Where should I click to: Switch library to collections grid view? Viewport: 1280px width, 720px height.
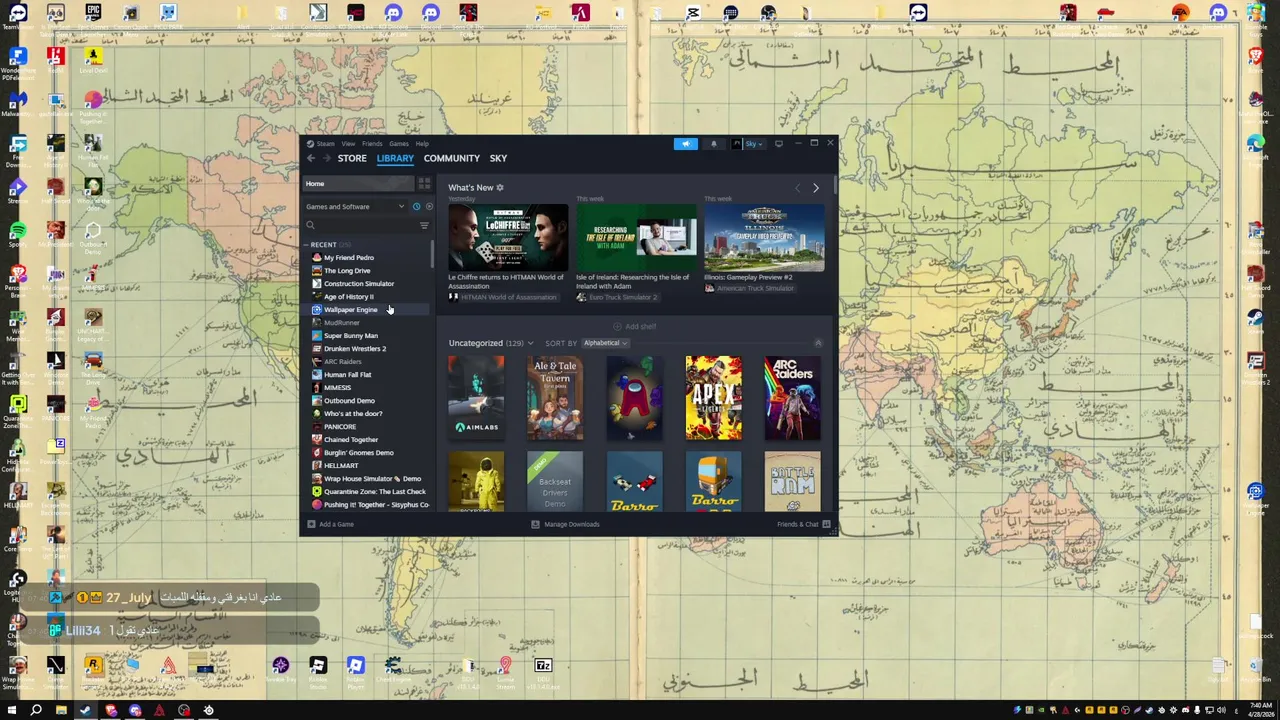[x=424, y=184]
